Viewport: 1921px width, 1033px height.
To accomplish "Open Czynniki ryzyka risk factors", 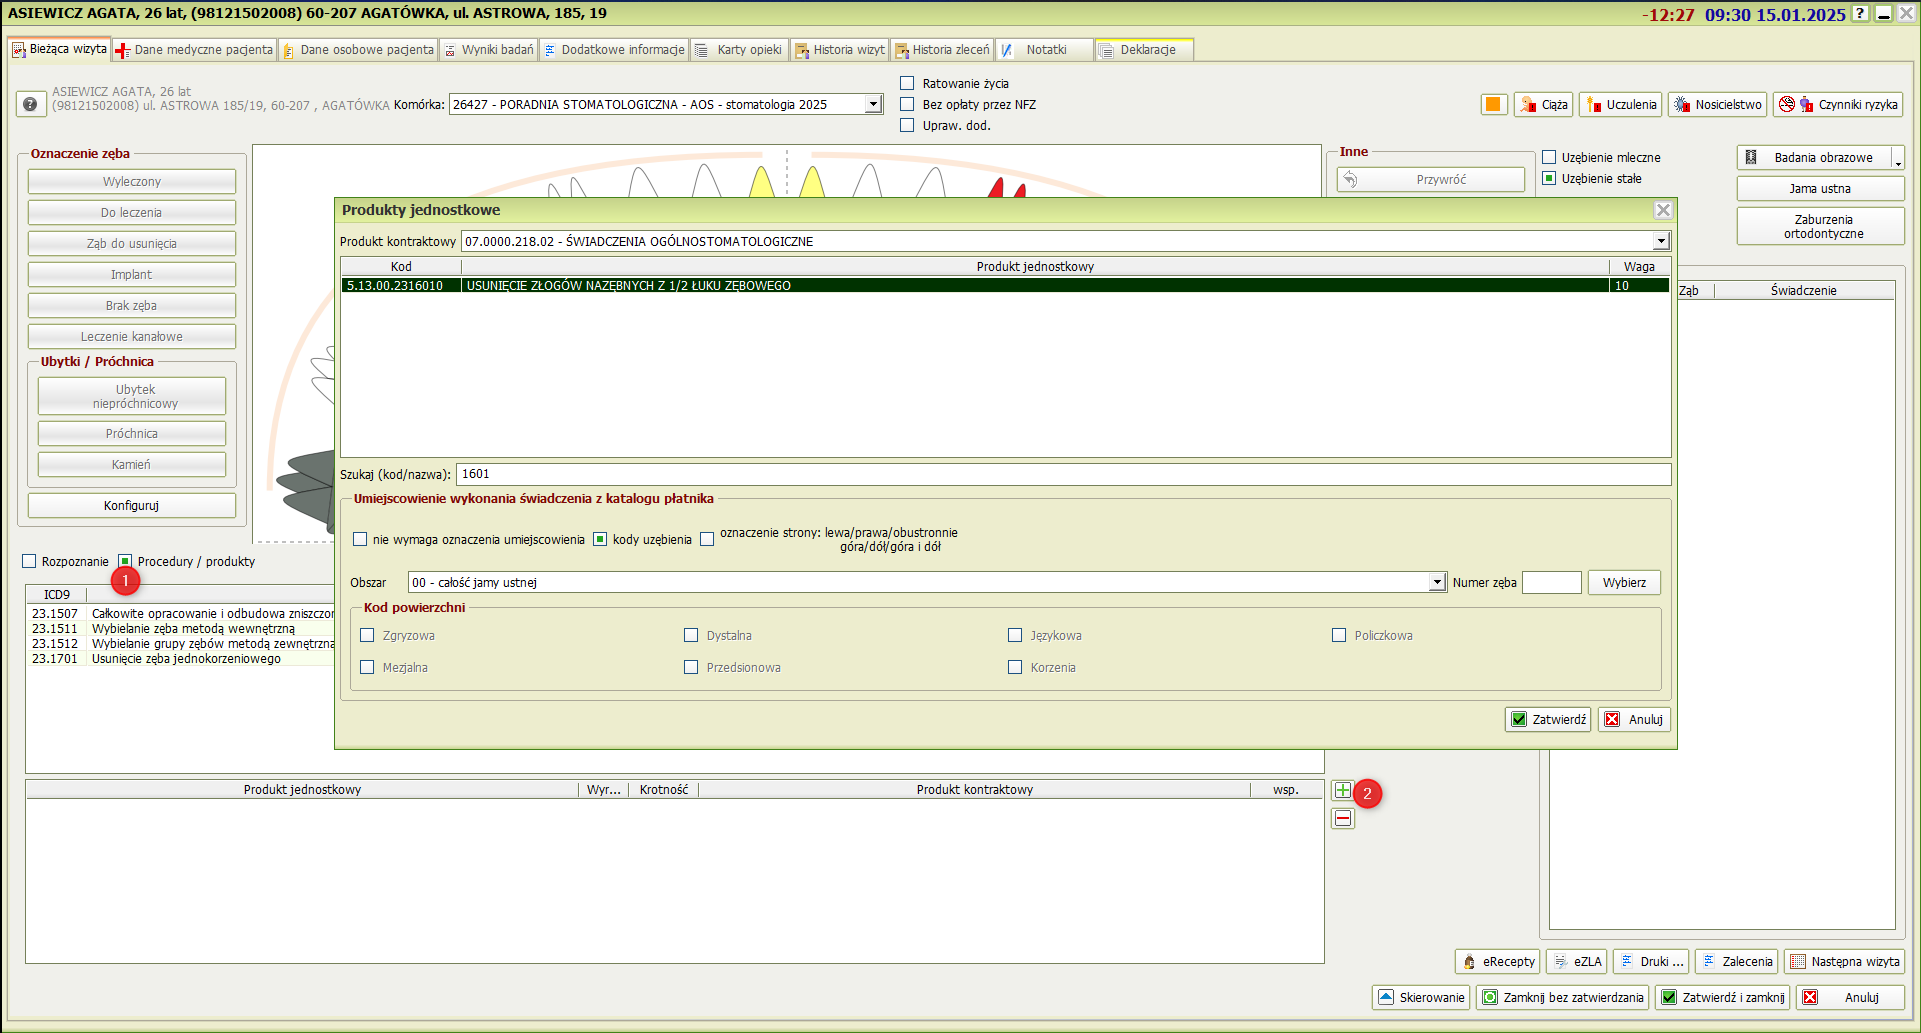I will point(1838,104).
